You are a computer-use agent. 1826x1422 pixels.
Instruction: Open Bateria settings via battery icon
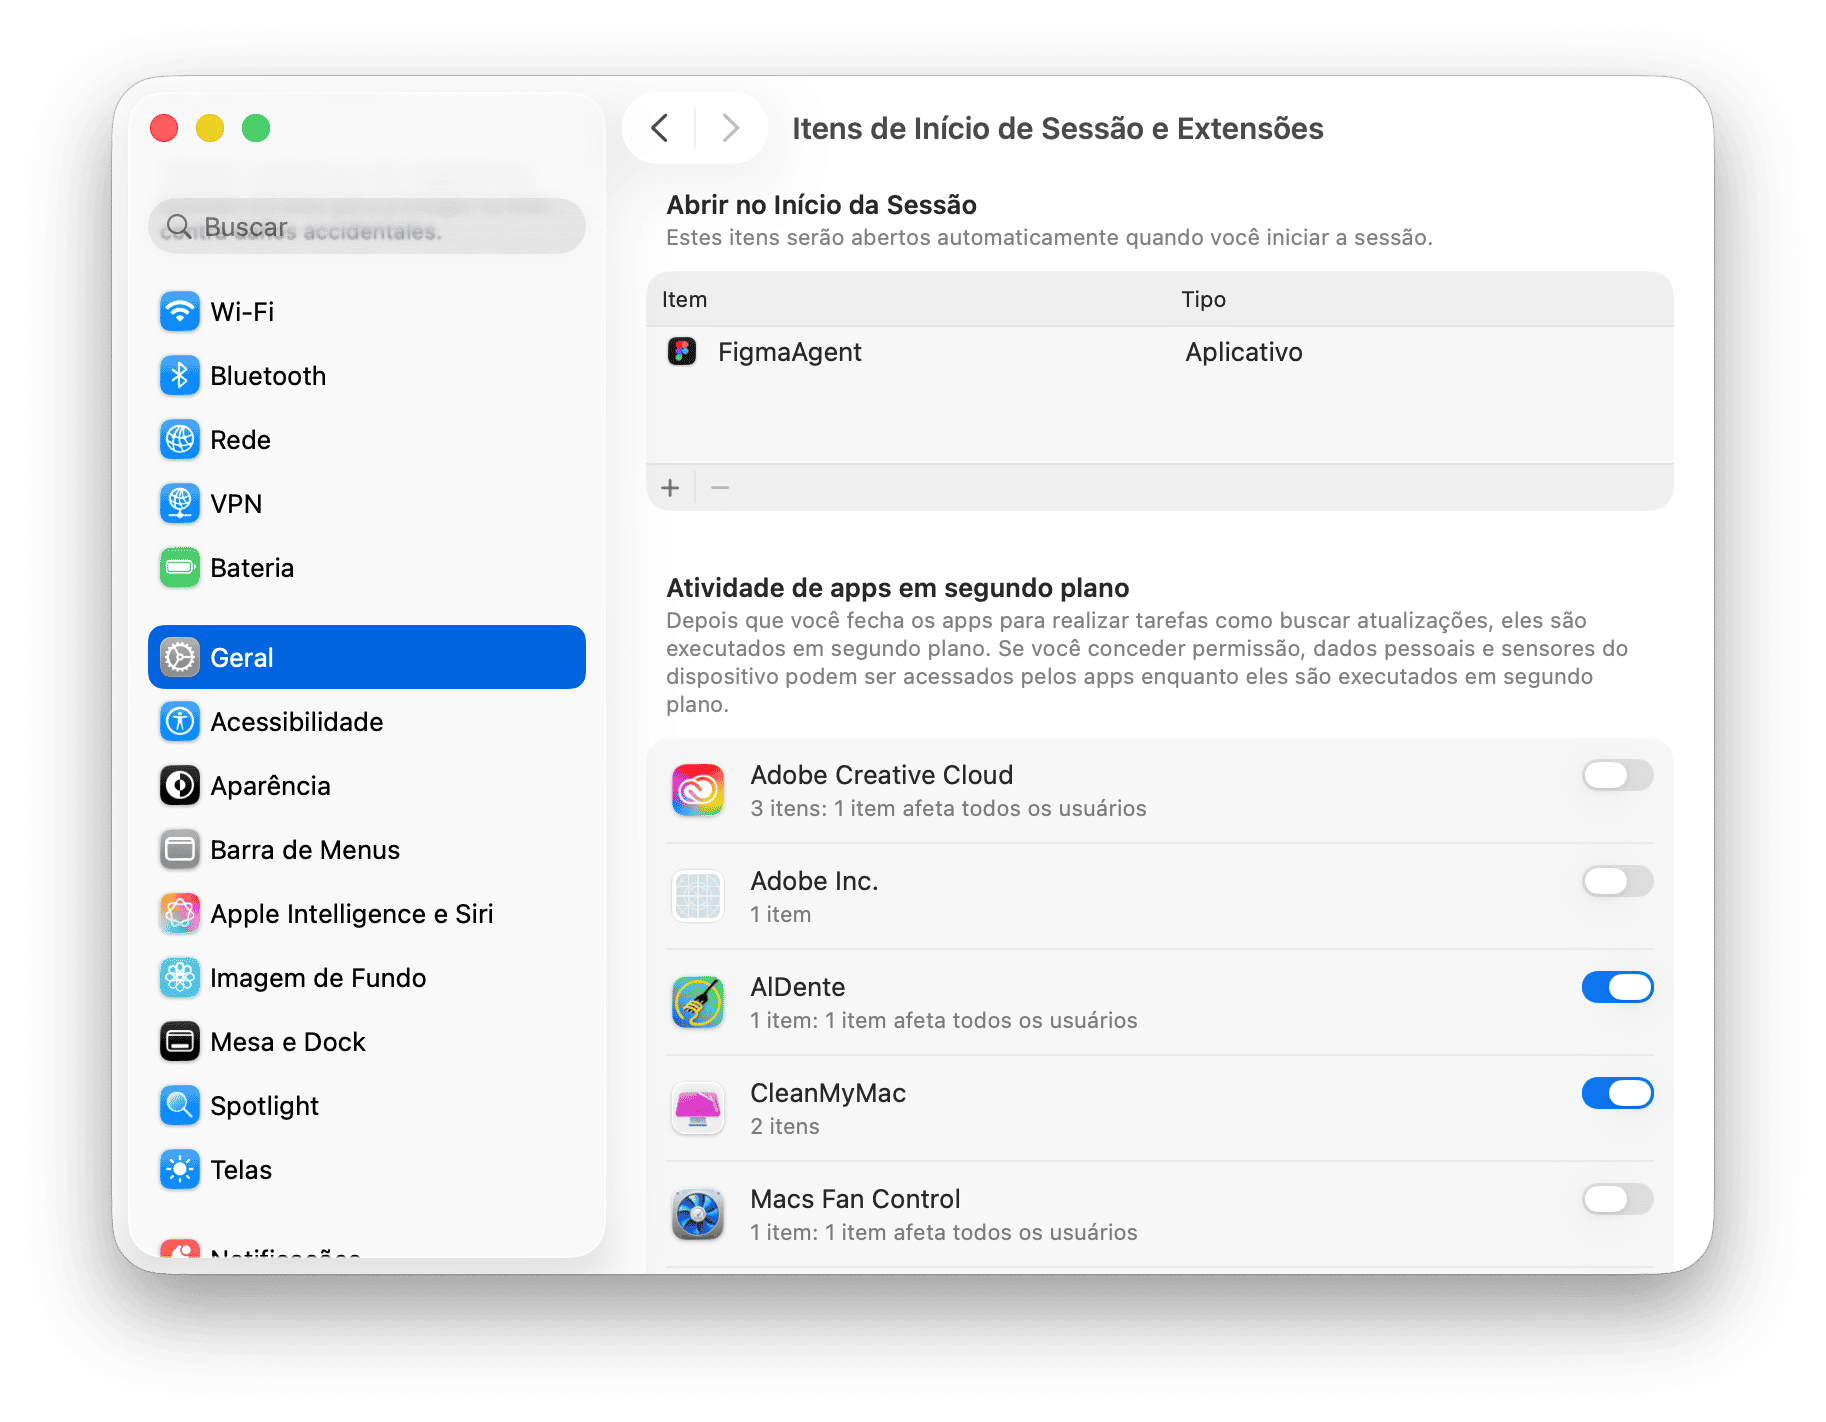point(180,567)
